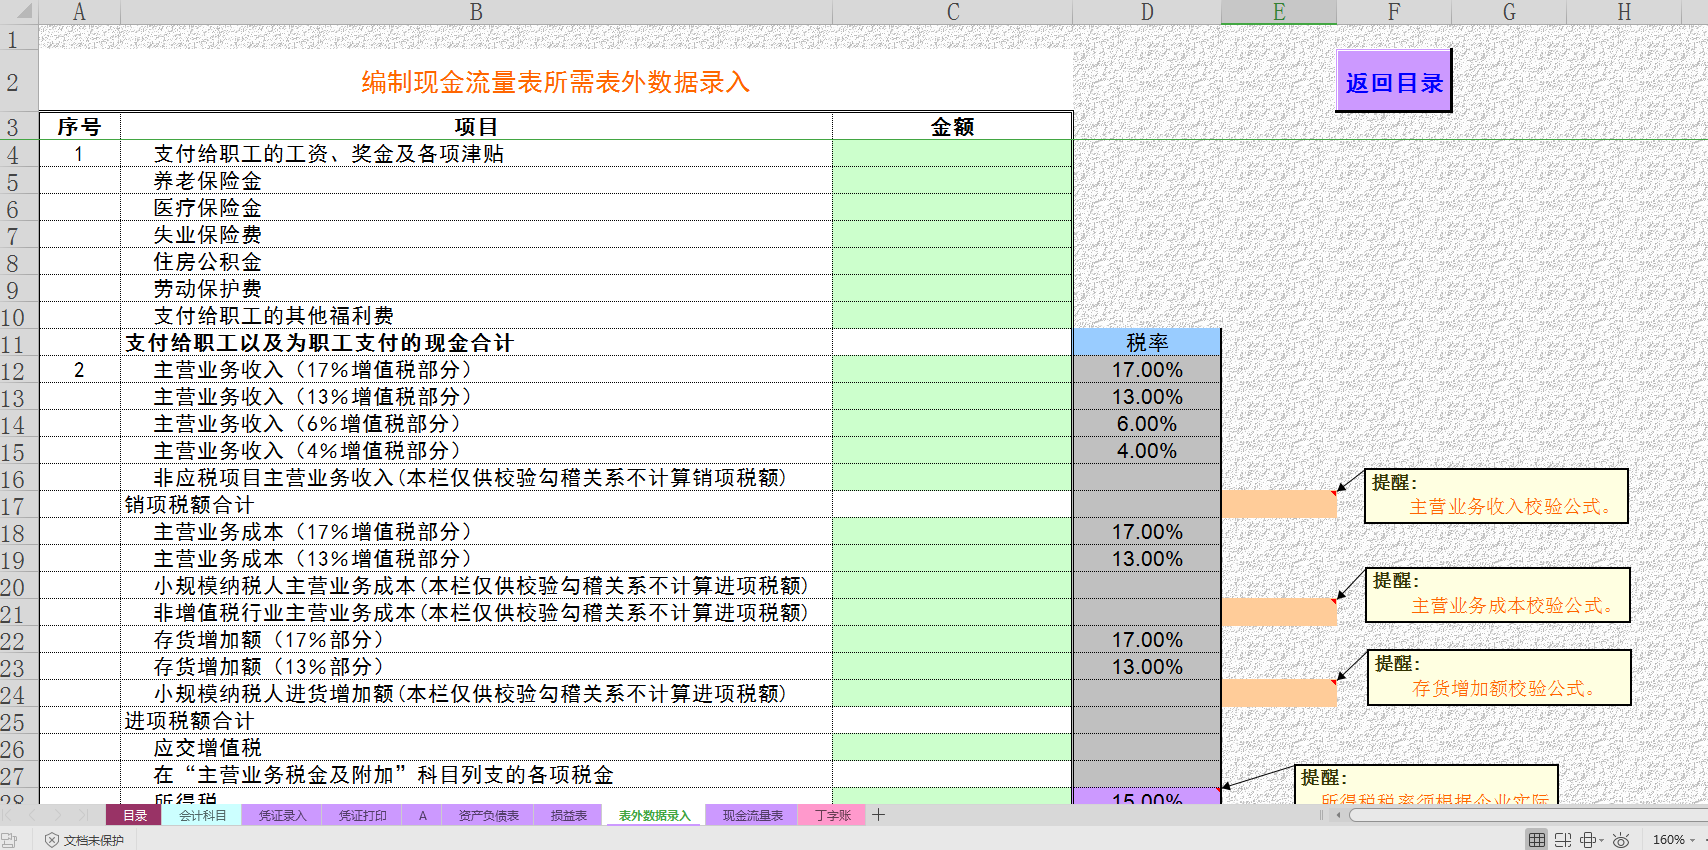
Task: Select column G header
Action: pyautogui.click(x=1509, y=12)
